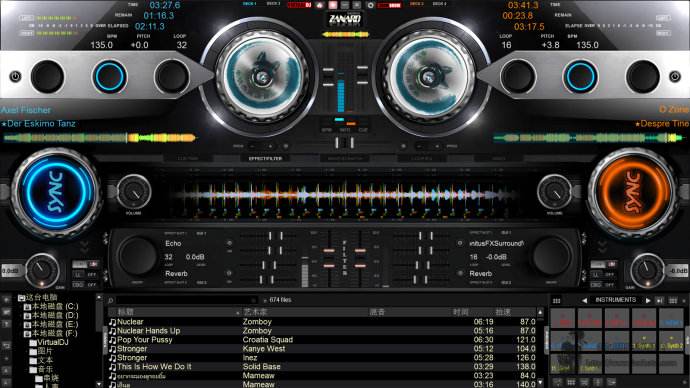Open the 音乐 folder in tree
This screenshot has height=388, width=690.
pyautogui.click(x=45, y=369)
